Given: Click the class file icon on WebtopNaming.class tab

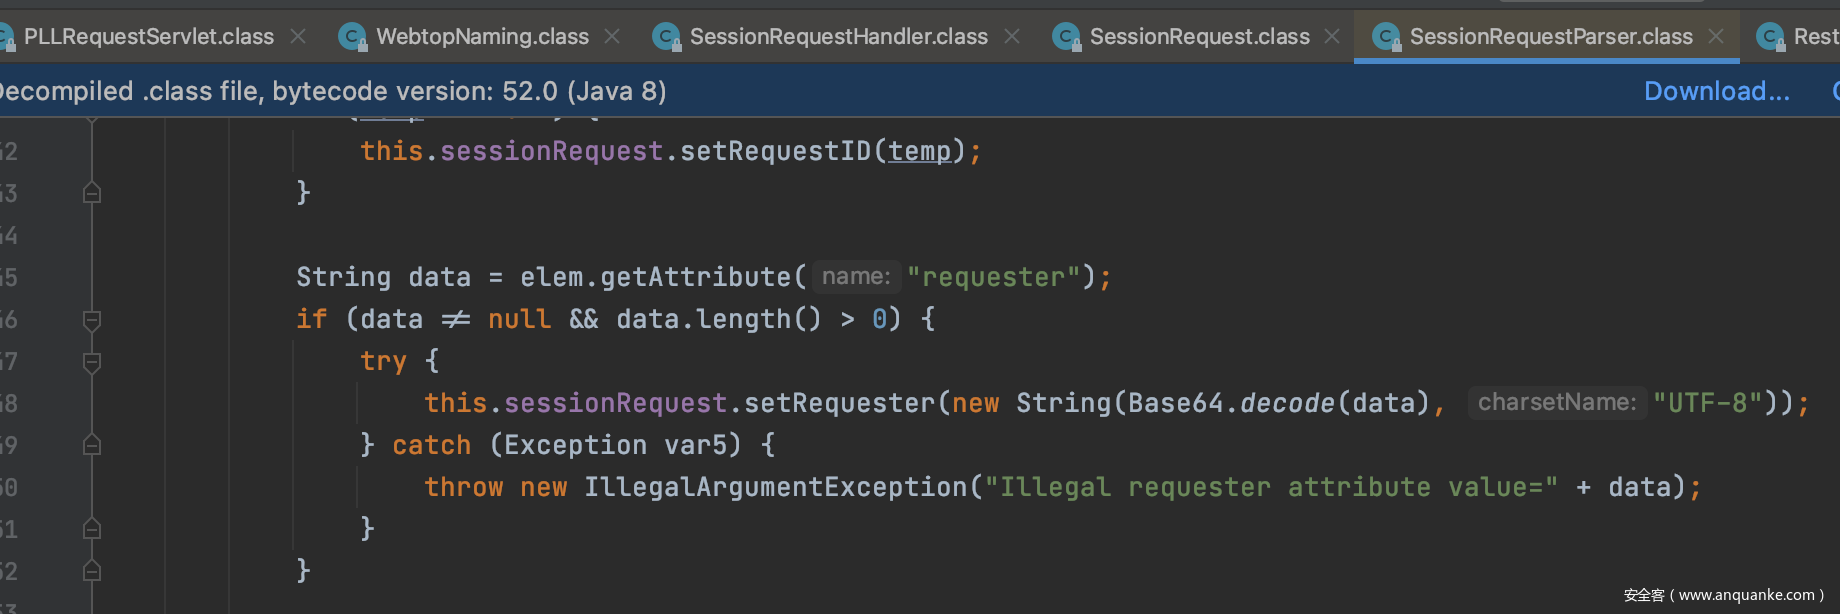Looking at the screenshot, I should tap(353, 37).
